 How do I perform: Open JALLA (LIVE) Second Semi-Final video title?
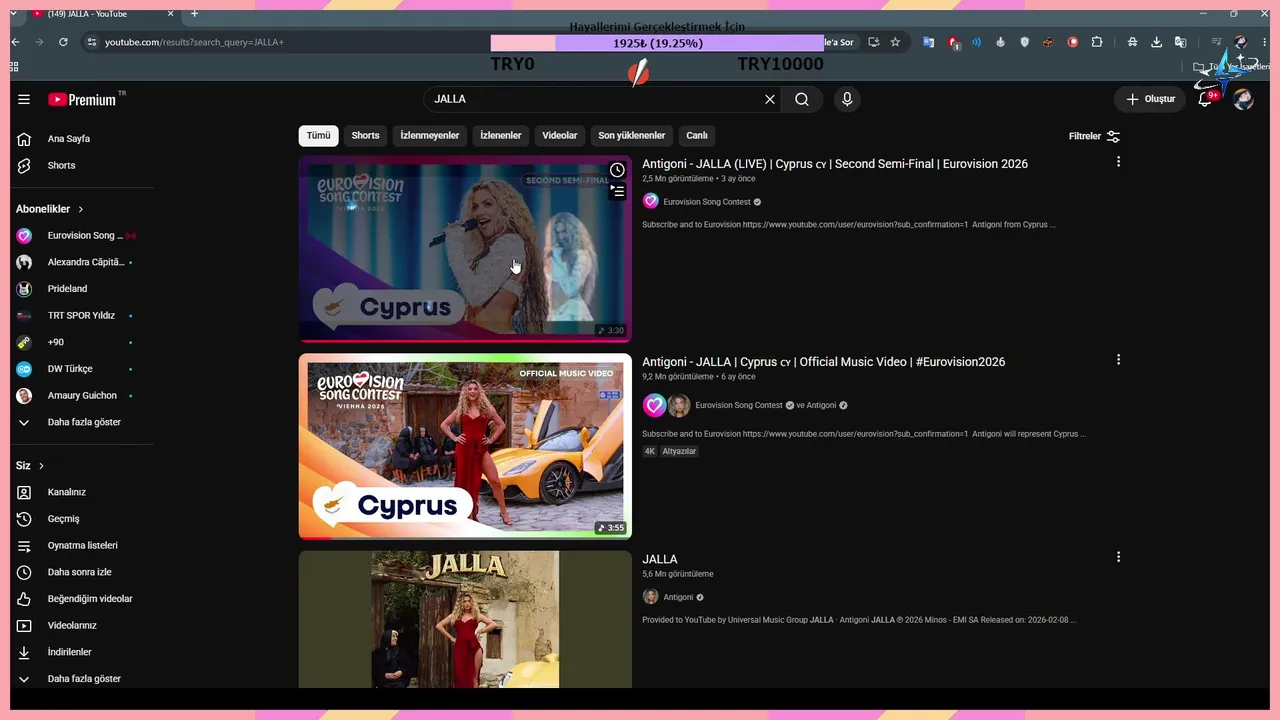click(x=835, y=164)
